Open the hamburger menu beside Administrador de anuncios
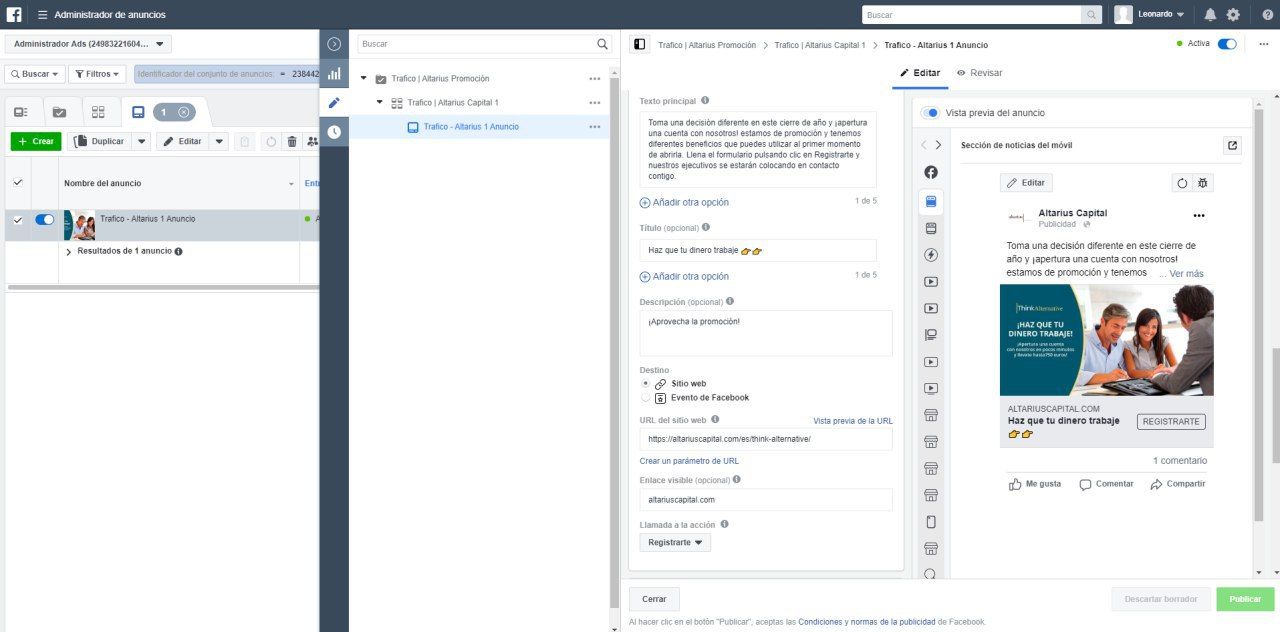1280x632 pixels. point(42,15)
